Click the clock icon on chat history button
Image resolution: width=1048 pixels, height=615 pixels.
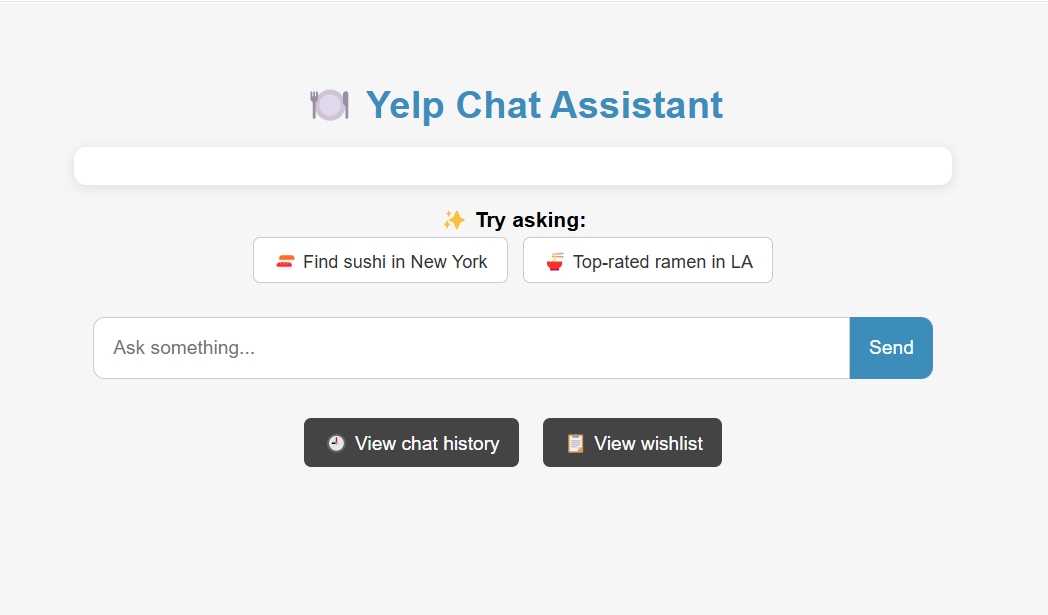(x=335, y=442)
